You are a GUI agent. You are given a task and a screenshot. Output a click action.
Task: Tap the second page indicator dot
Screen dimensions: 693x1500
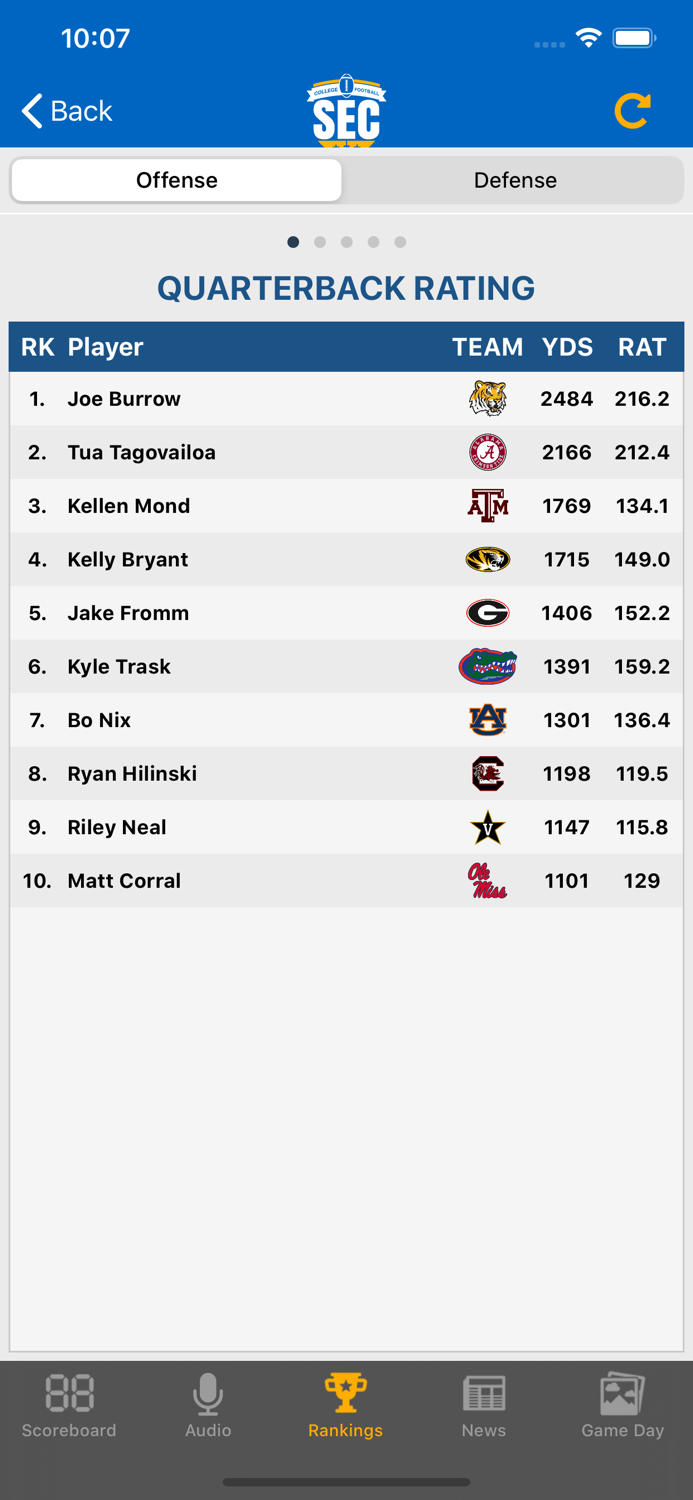[320, 242]
